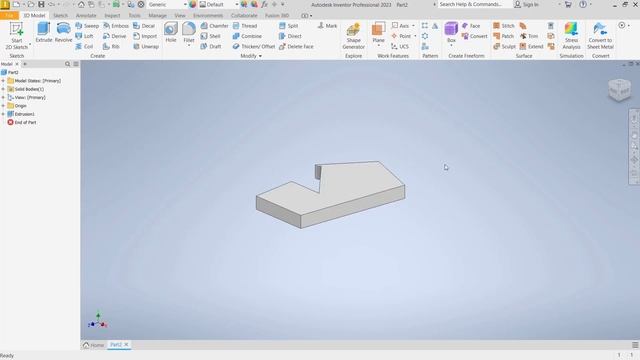
Task: Switch to the Tools tab
Action: pyautogui.click(x=134, y=16)
